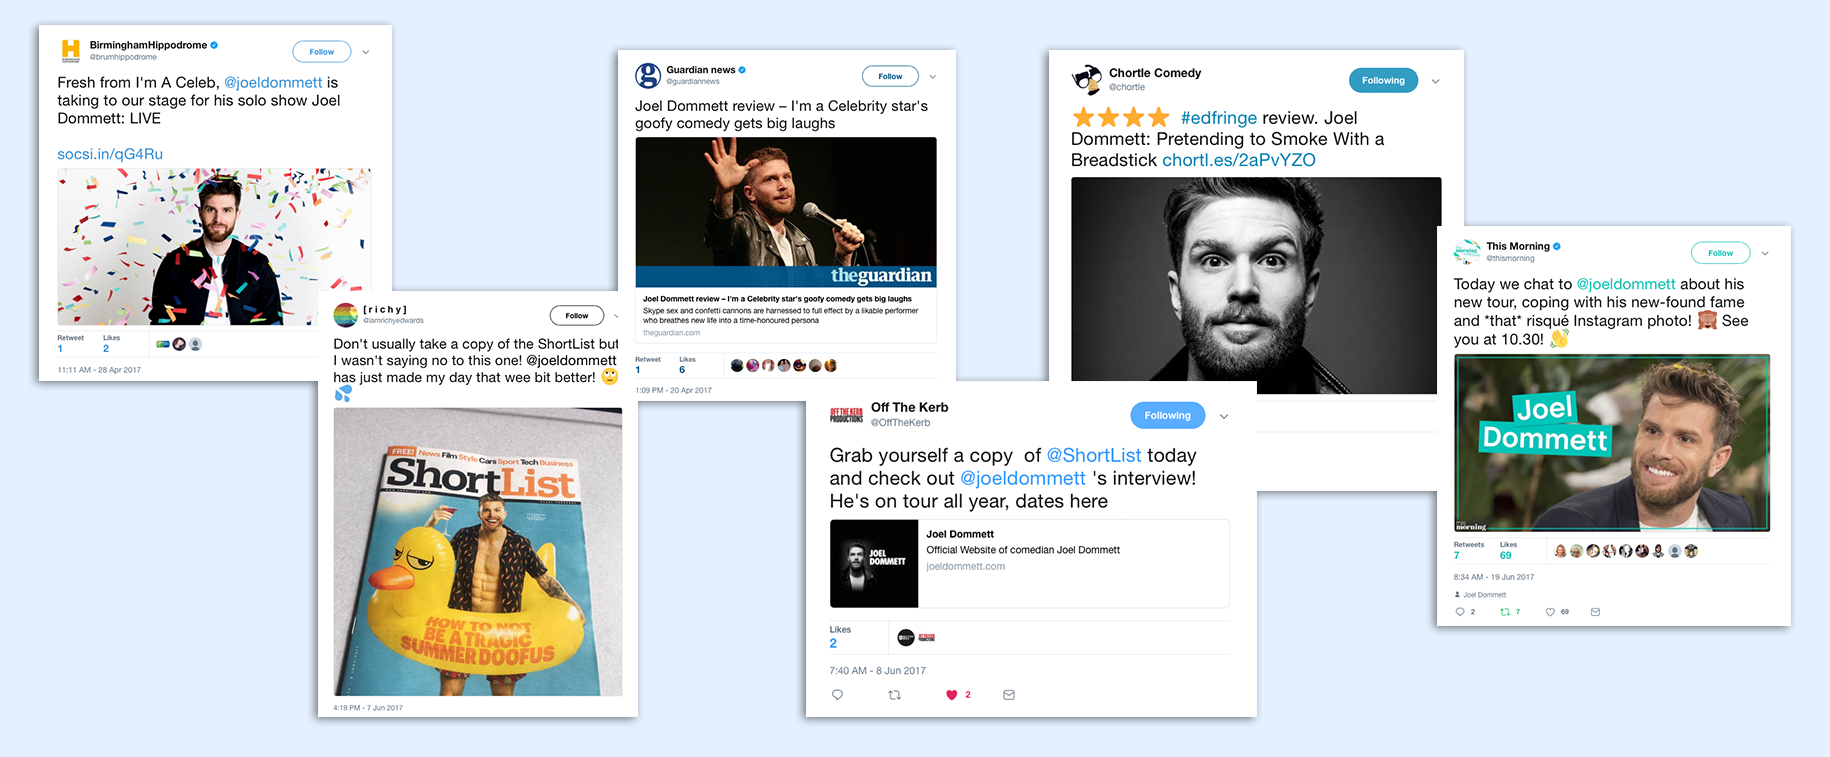1830x757 pixels.
Task: Toggle Following button on Chortle Comedy tweet
Action: [1383, 80]
